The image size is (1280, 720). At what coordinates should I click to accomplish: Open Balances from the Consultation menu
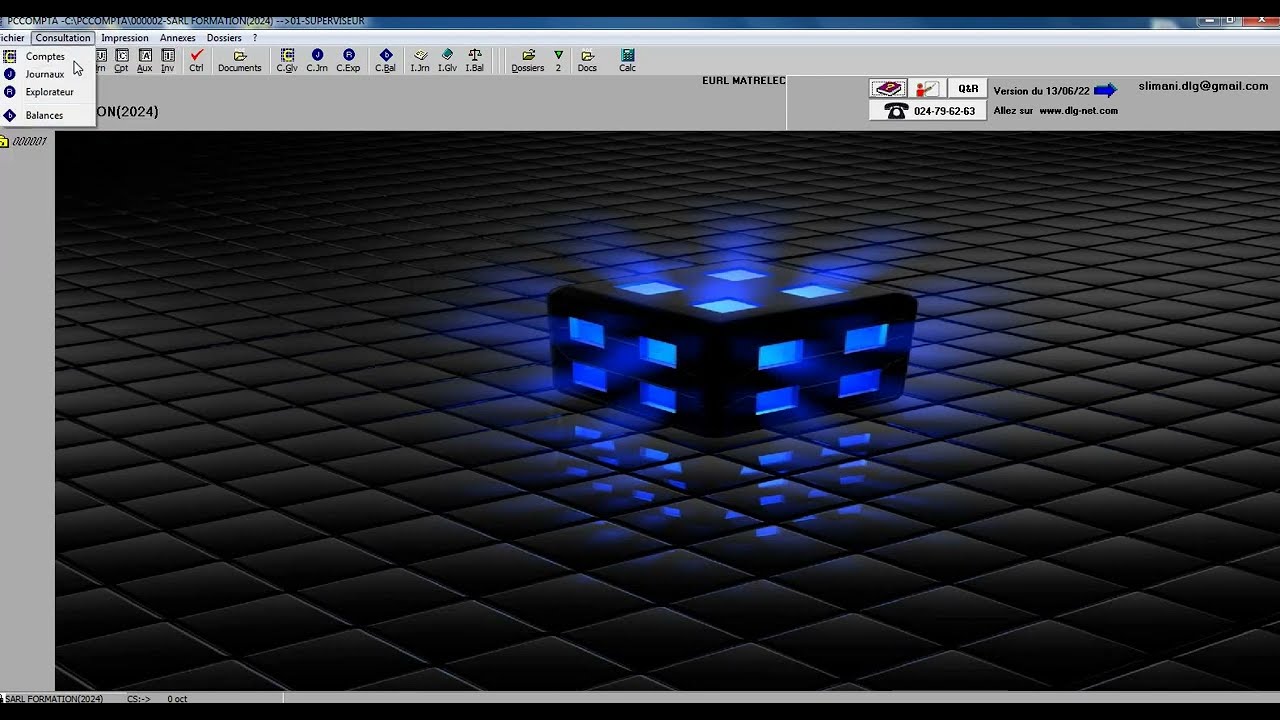click(x=48, y=115)
